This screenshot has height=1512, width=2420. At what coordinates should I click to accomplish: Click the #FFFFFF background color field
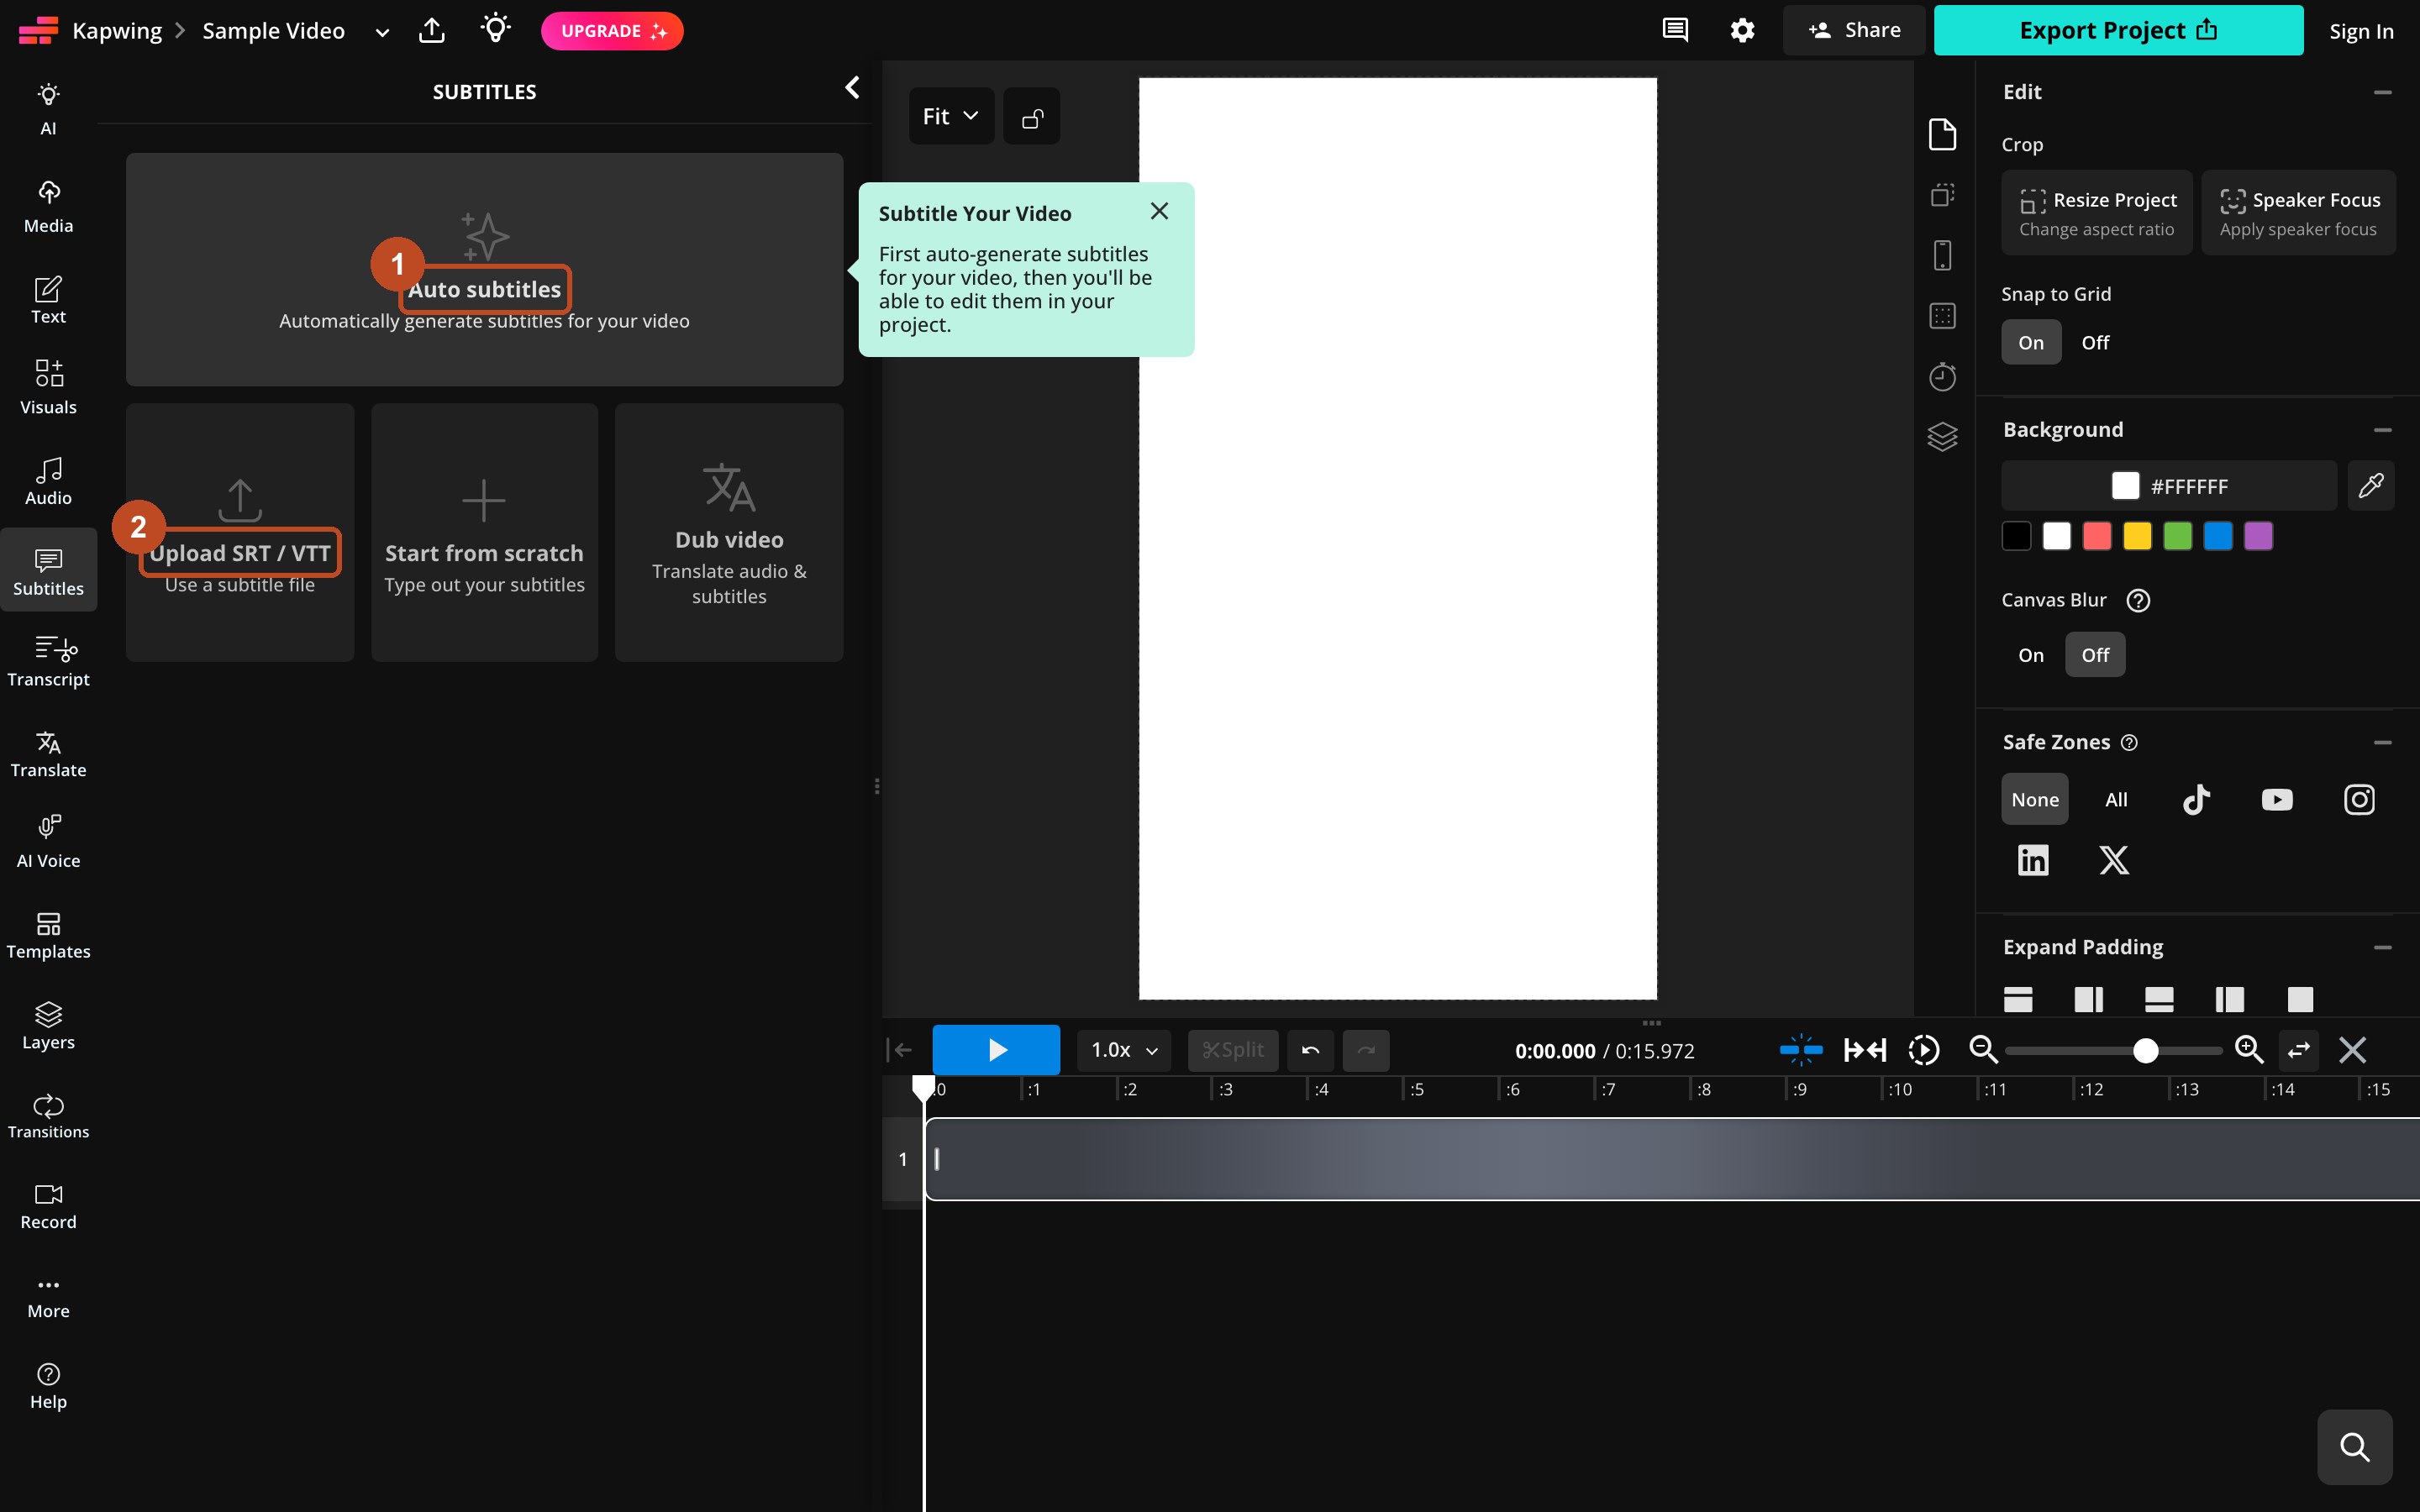pos(2169,486)
